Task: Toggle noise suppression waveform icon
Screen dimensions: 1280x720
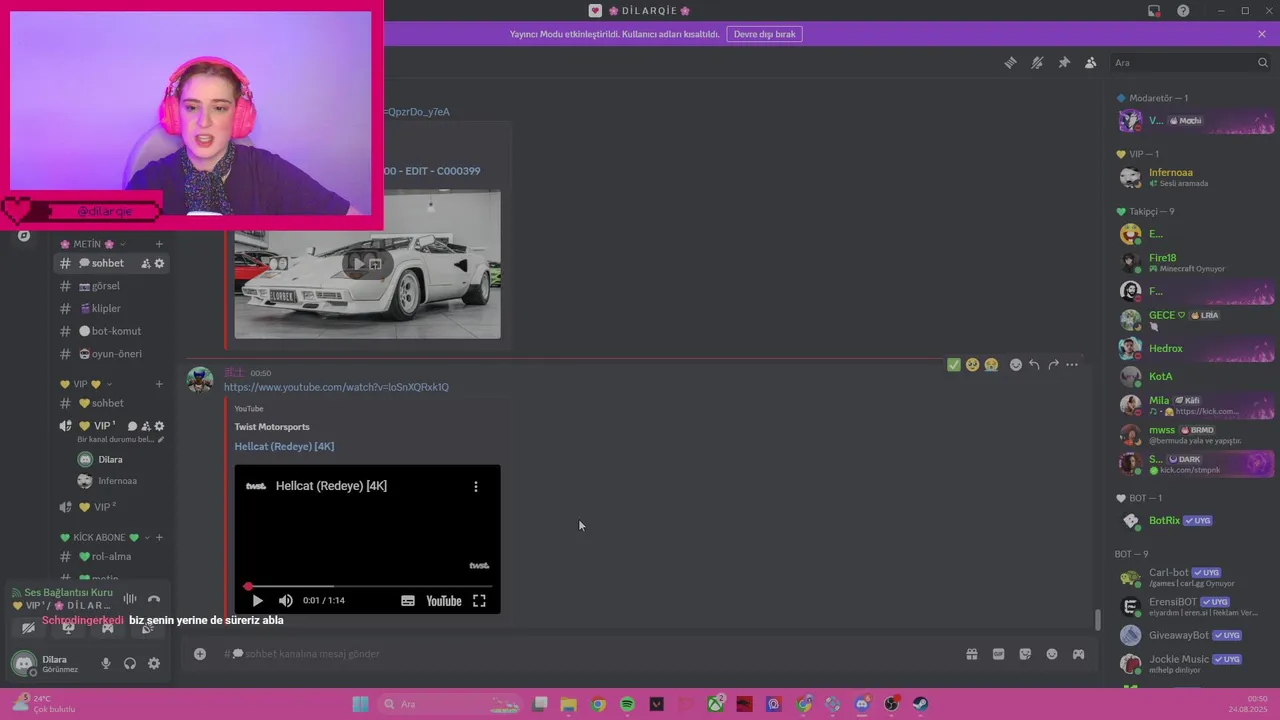Action: (130, 599)
